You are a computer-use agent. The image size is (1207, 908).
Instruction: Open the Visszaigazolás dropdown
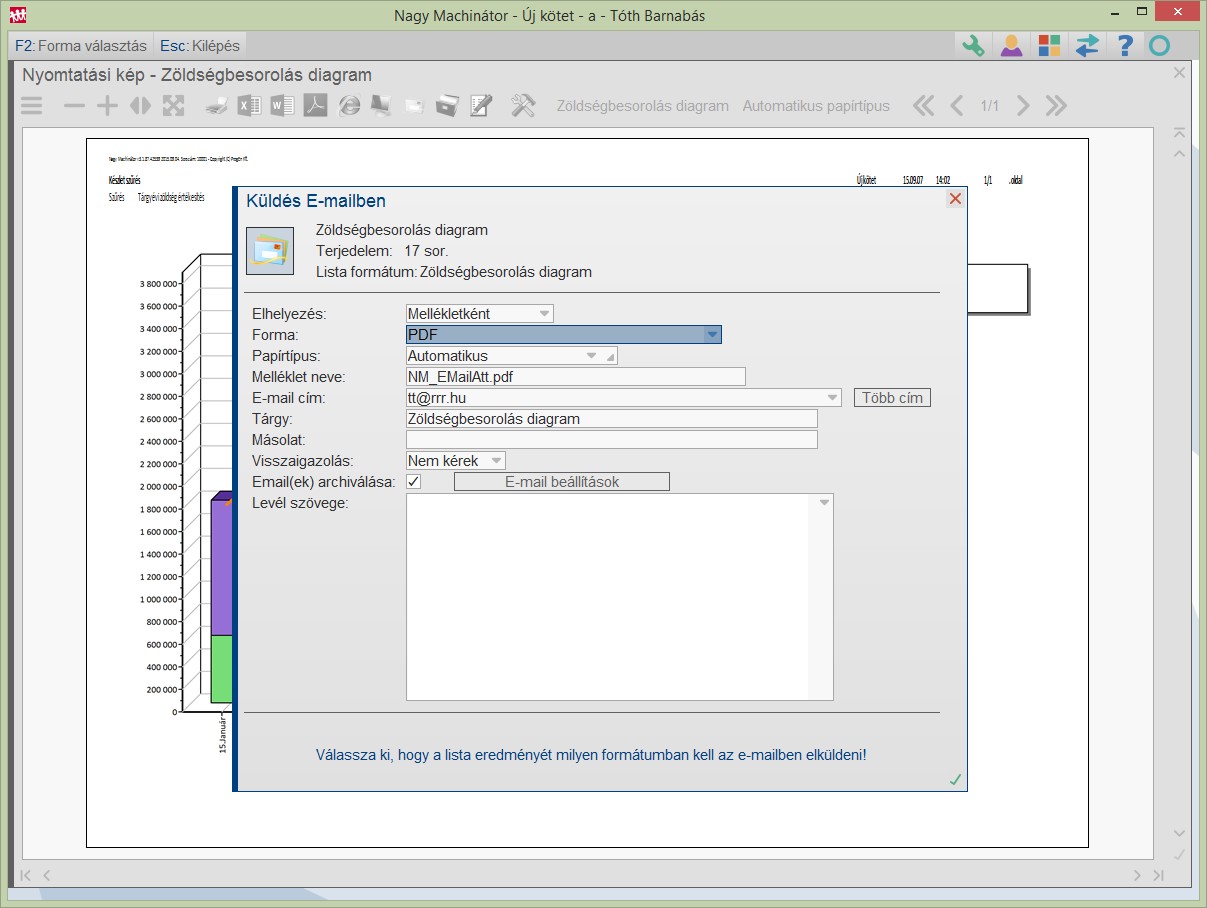496,461
